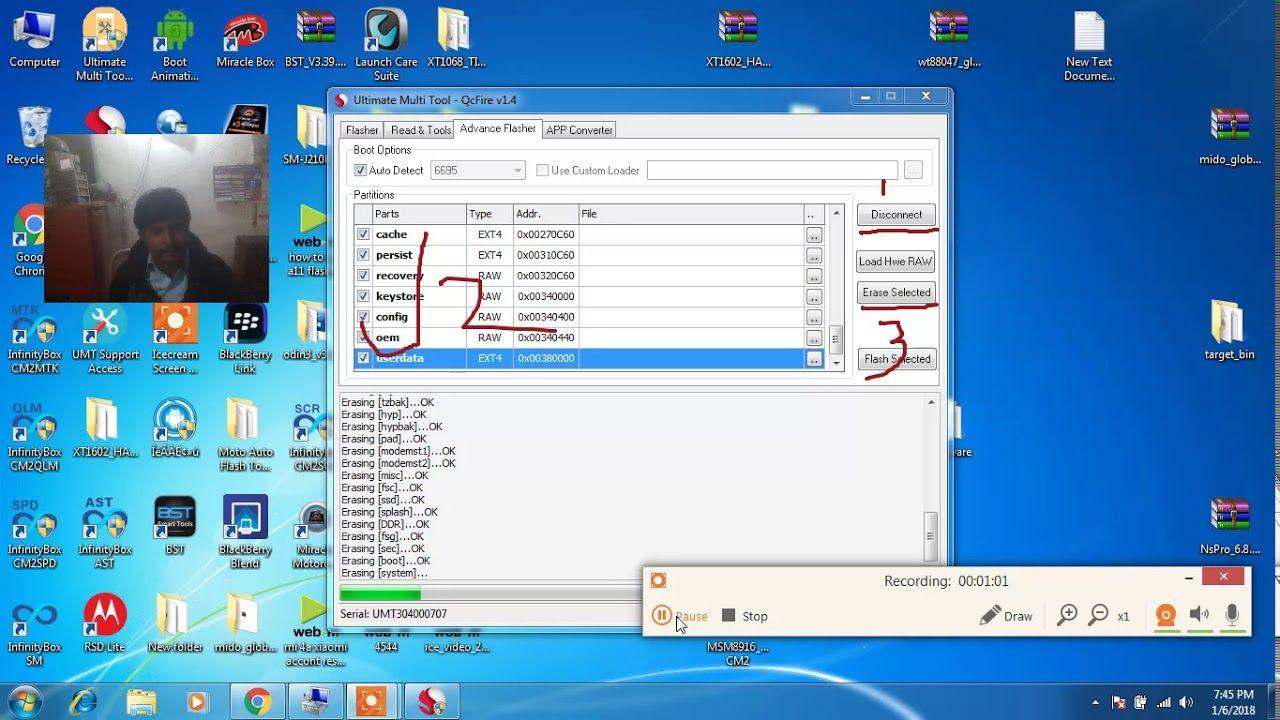Switch to the Flasher tab
This screenshot has width=1280, height=720.
[362, 130]
